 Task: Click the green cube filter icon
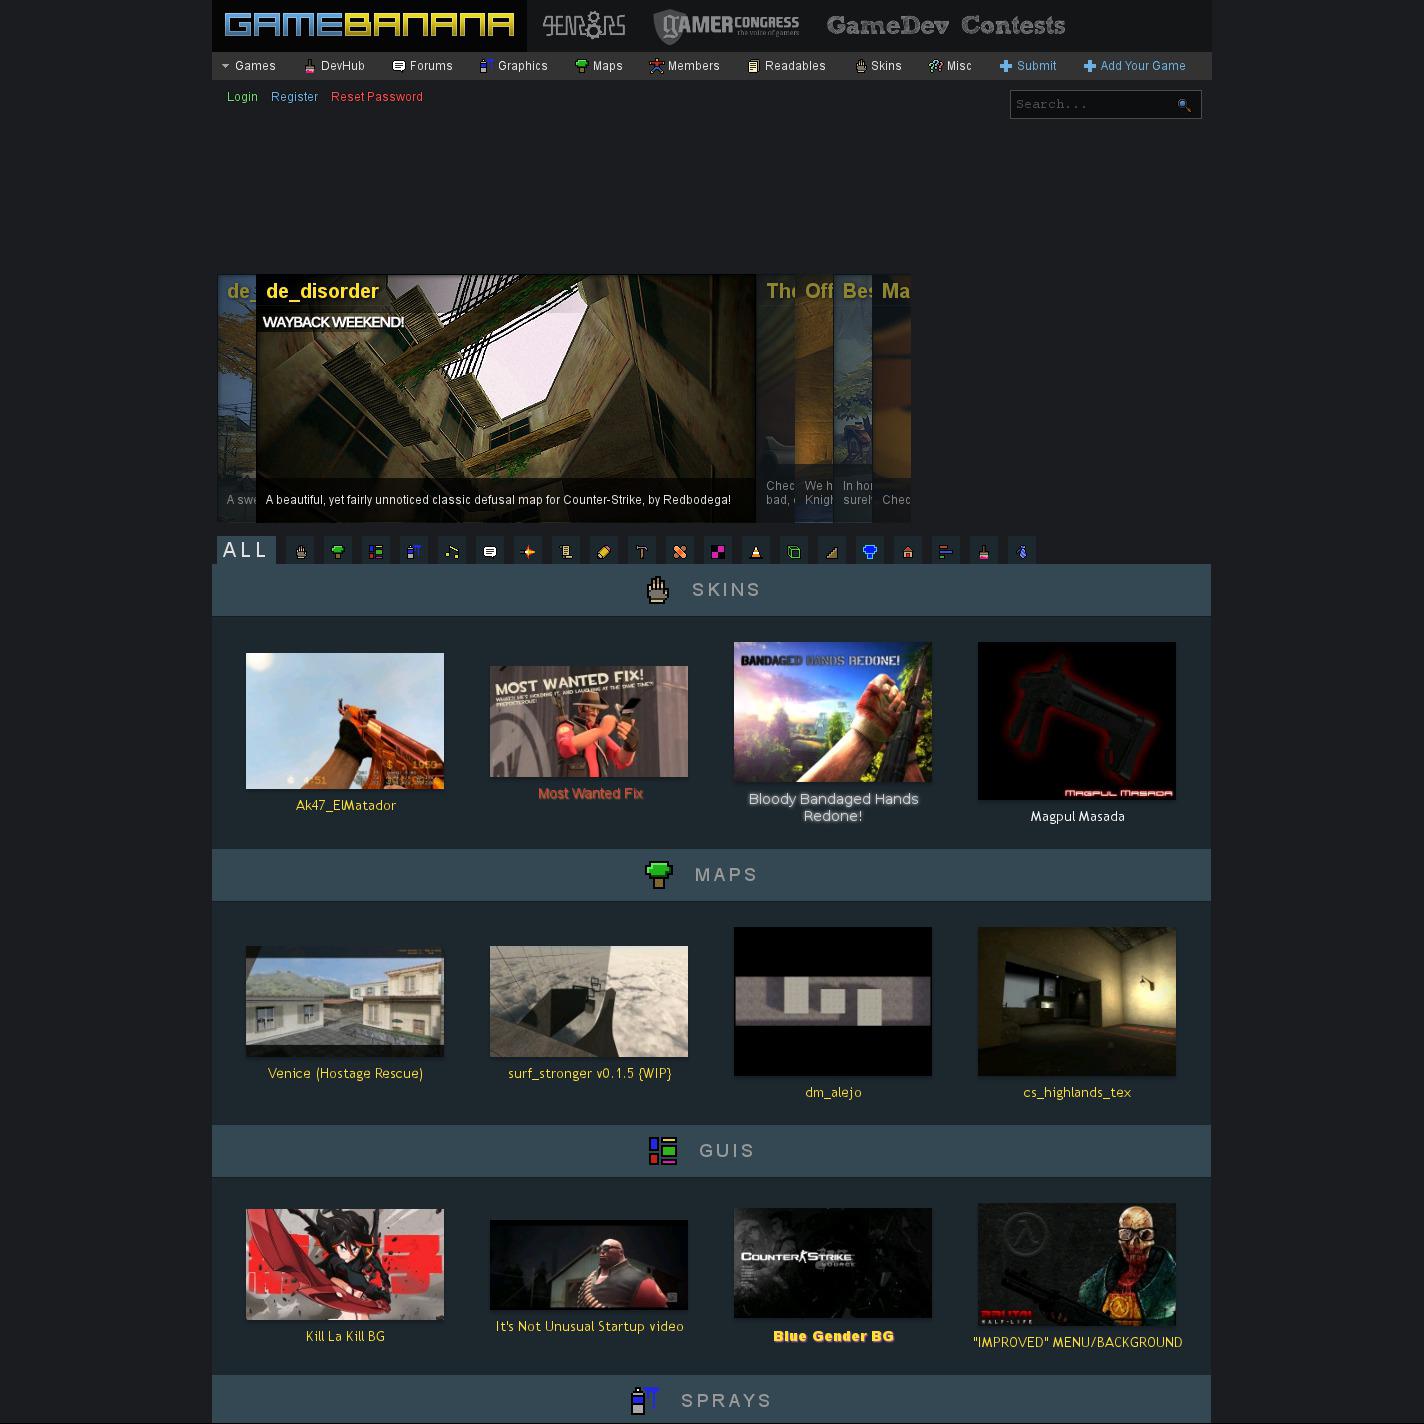click(794, 551)
